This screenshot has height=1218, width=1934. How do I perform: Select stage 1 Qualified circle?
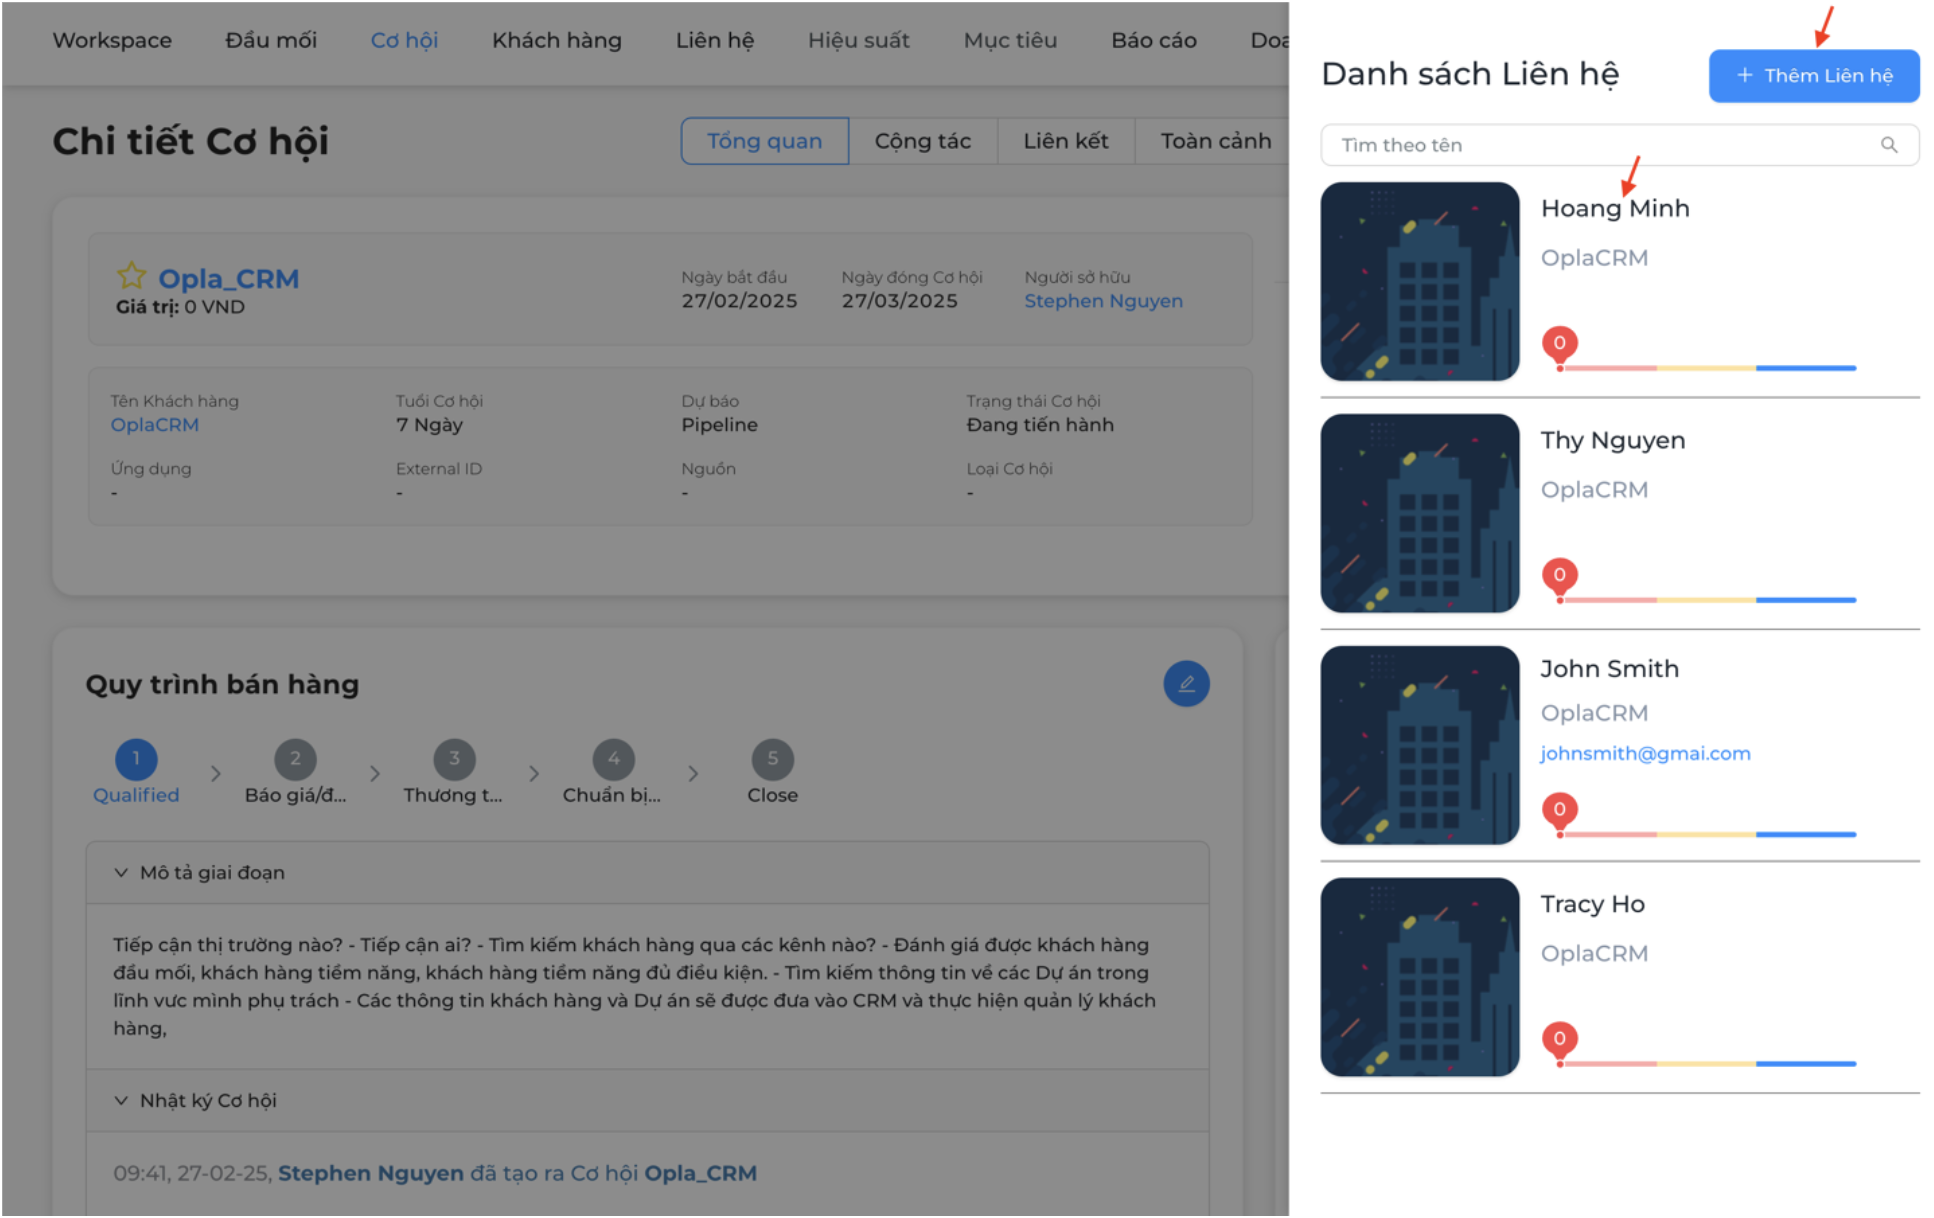click(x=136, y=759)
